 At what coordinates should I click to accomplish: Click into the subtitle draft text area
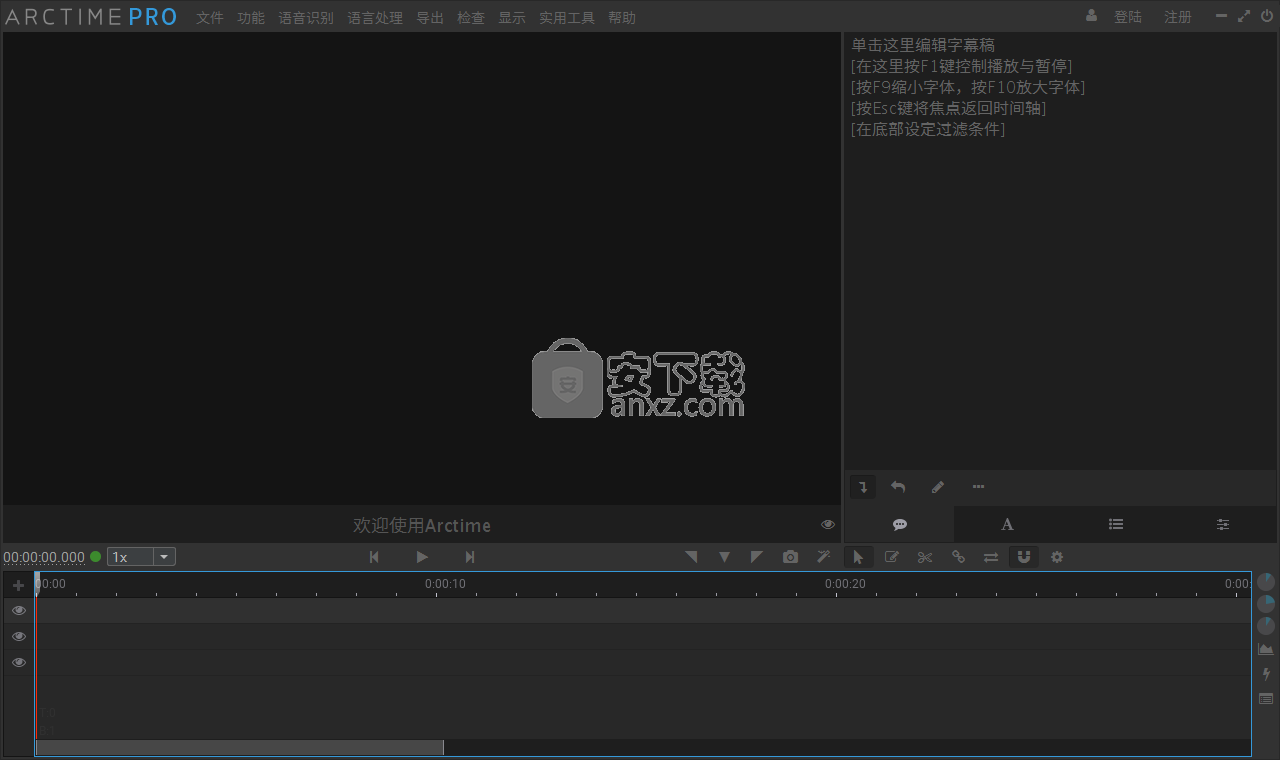(1061, 252)
